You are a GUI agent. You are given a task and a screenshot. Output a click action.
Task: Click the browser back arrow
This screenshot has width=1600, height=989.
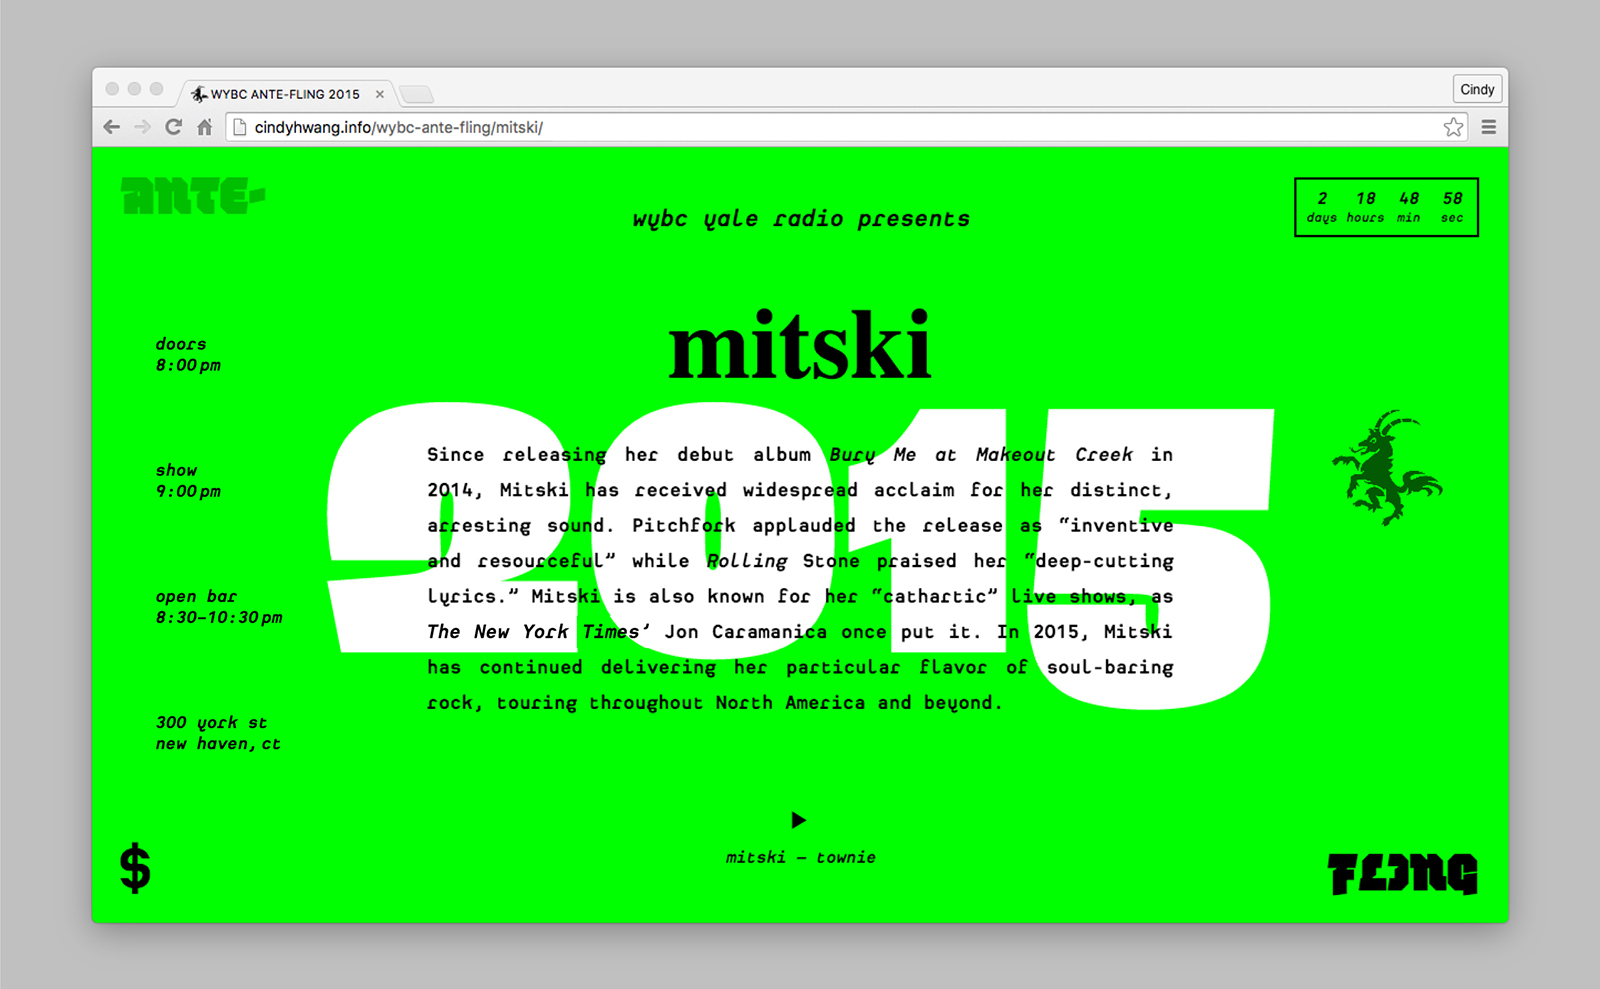pyautogui.click(x=112, y=127)
